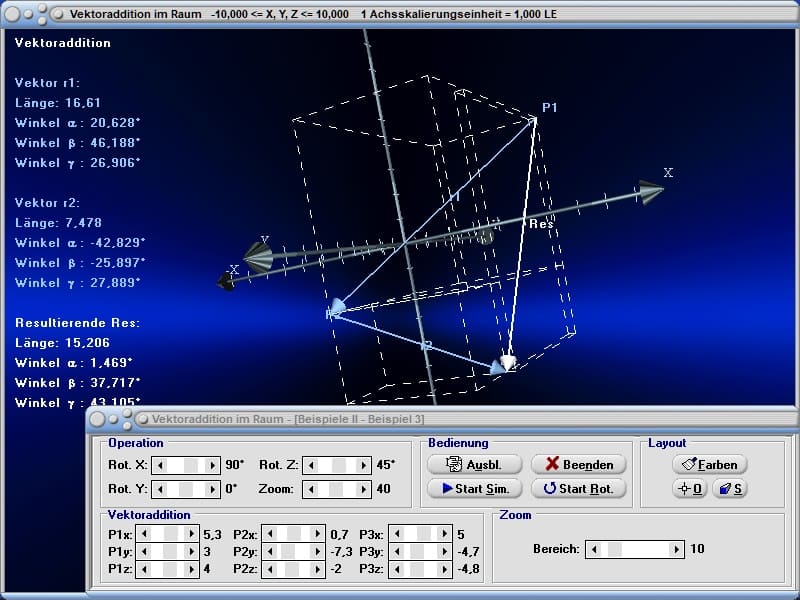
Task: Click the P2y scrollbar thumb
Action: (x=287, y=551)
